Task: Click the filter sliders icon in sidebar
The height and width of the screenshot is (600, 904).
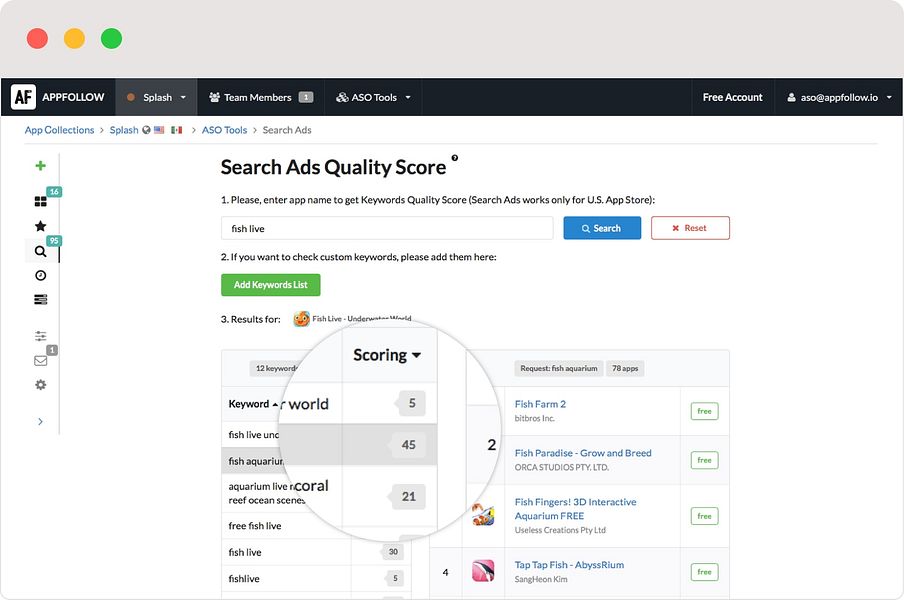Action: point(40,335)
